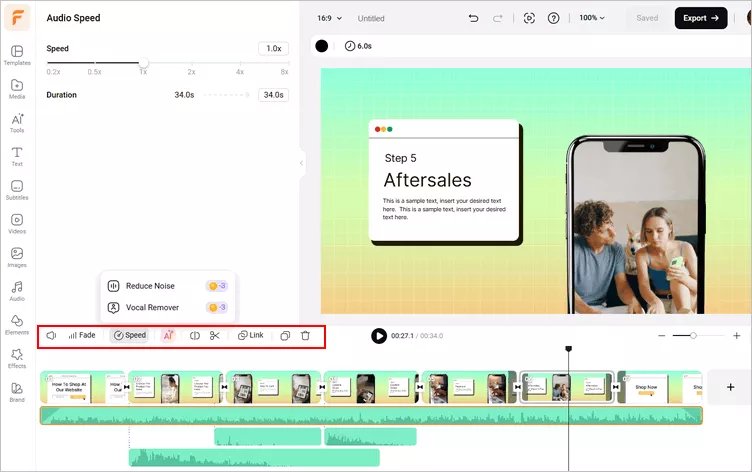This screenshot has width=752, height=472.
Task: Click the Export button
Action: pos(701,18)
